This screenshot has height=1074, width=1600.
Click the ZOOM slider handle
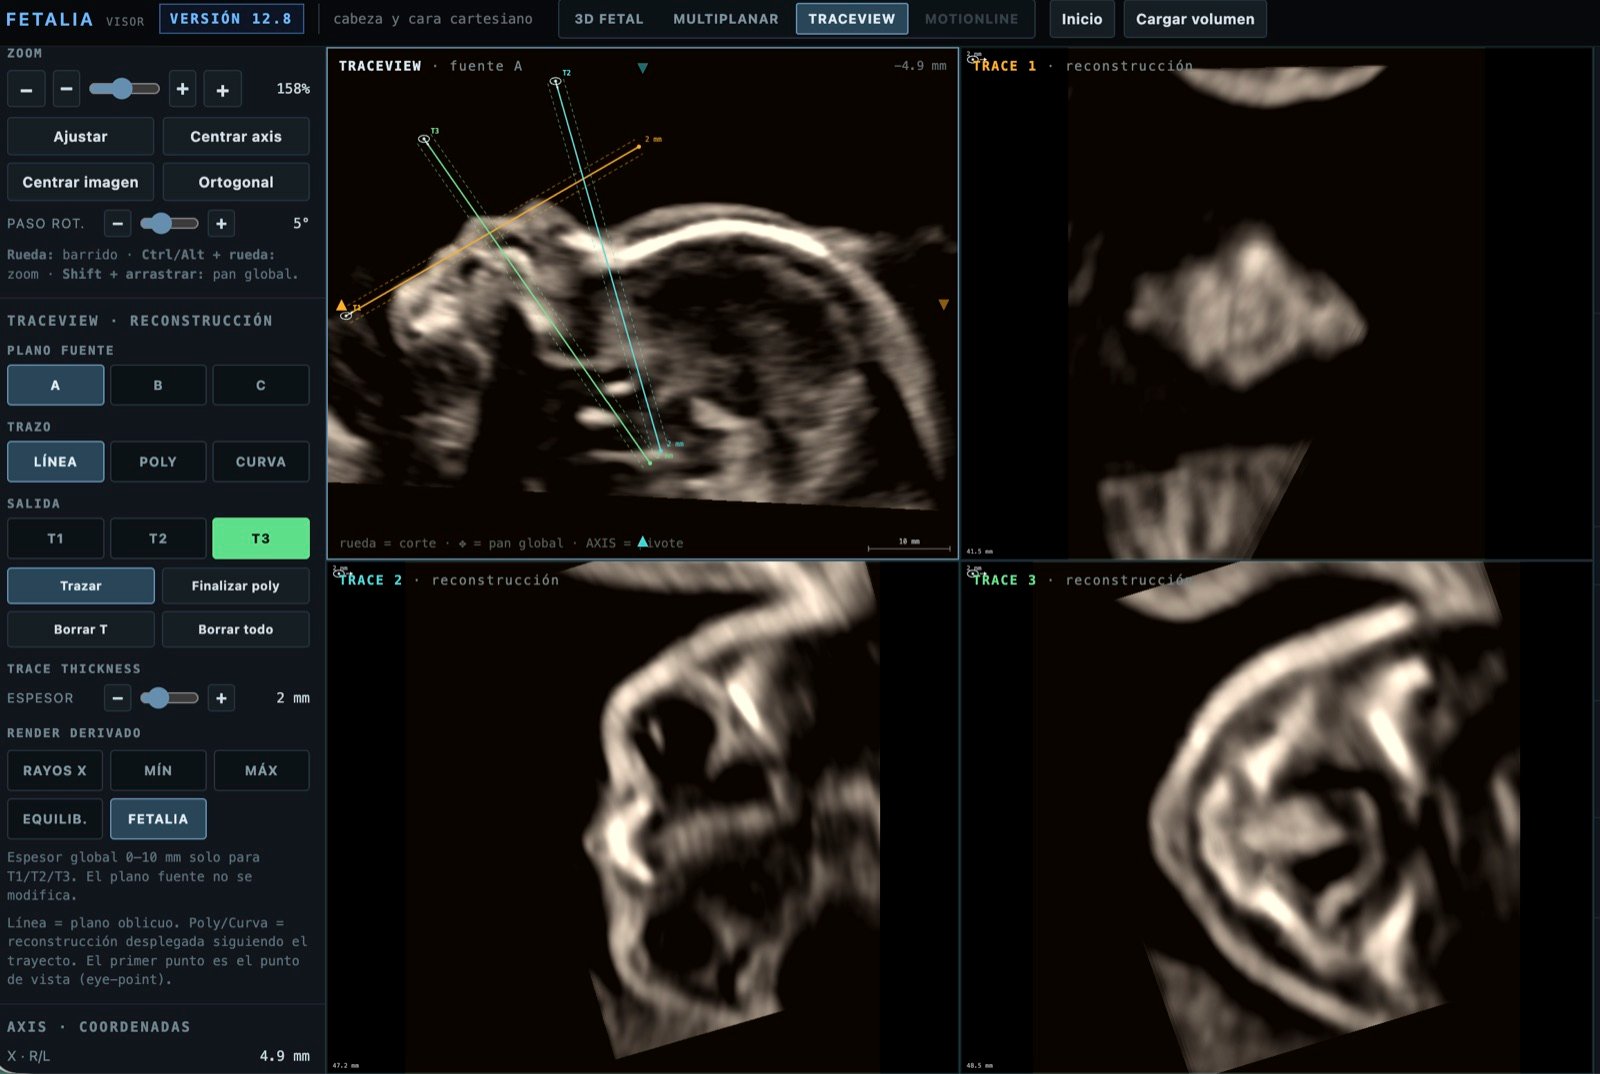click(x=122, y=89)
